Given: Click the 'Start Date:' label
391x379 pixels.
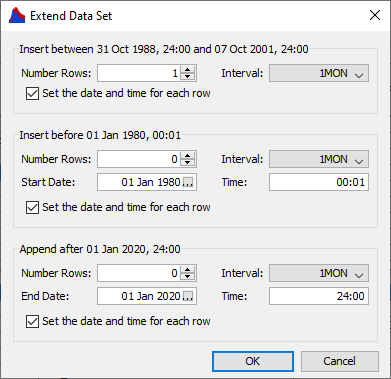Looking at the screenshot, I should pyautogui.click(x=48, y=182).
